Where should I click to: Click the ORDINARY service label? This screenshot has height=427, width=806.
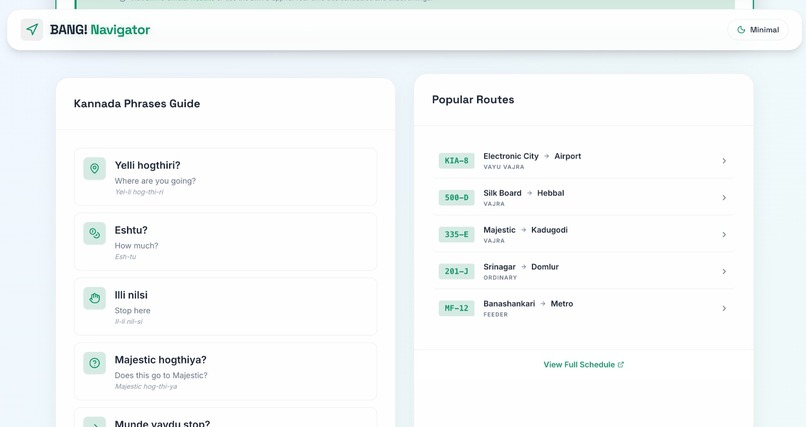point(500,277)
